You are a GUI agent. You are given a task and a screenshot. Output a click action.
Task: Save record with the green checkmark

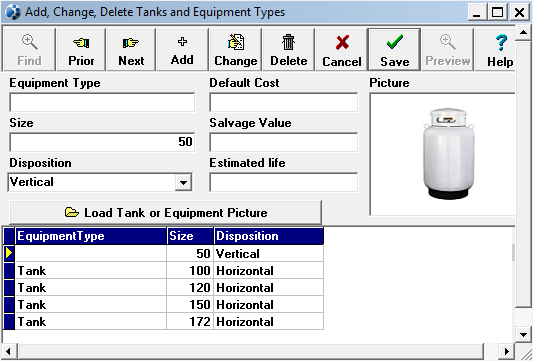point(395,50)
